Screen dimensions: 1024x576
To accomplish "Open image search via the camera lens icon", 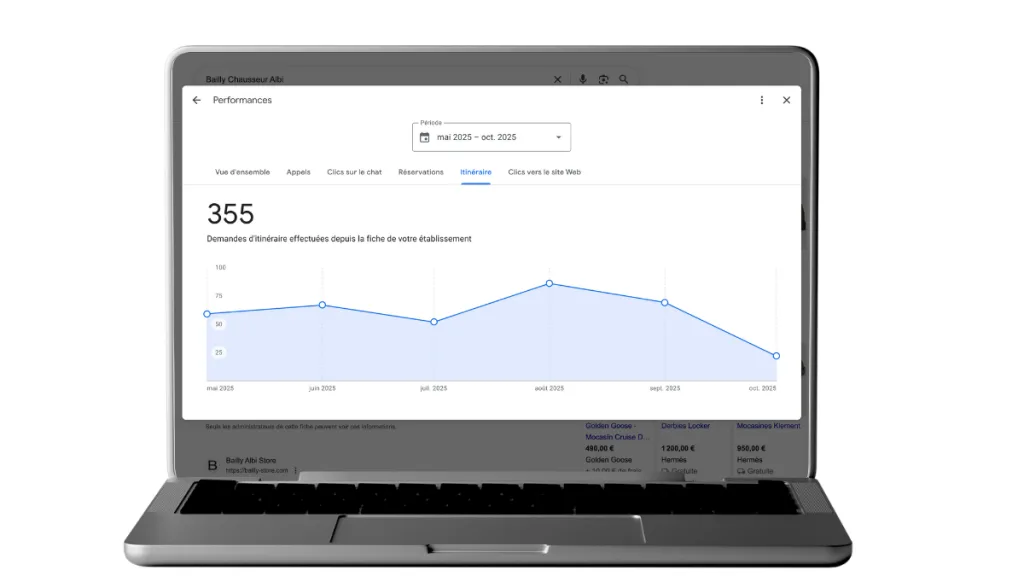I will [x=603, y=79].
